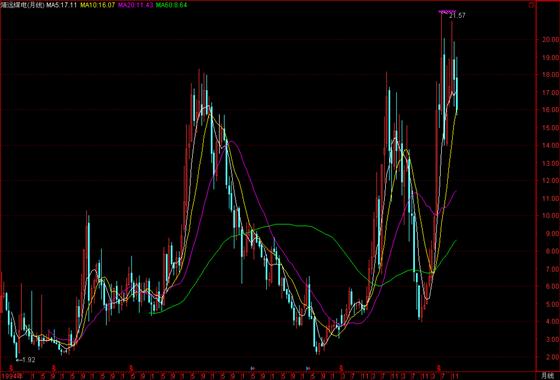This screenshot has height=380, width=560.
Task: Click the first red event marker above time axis
Action: 11,368
